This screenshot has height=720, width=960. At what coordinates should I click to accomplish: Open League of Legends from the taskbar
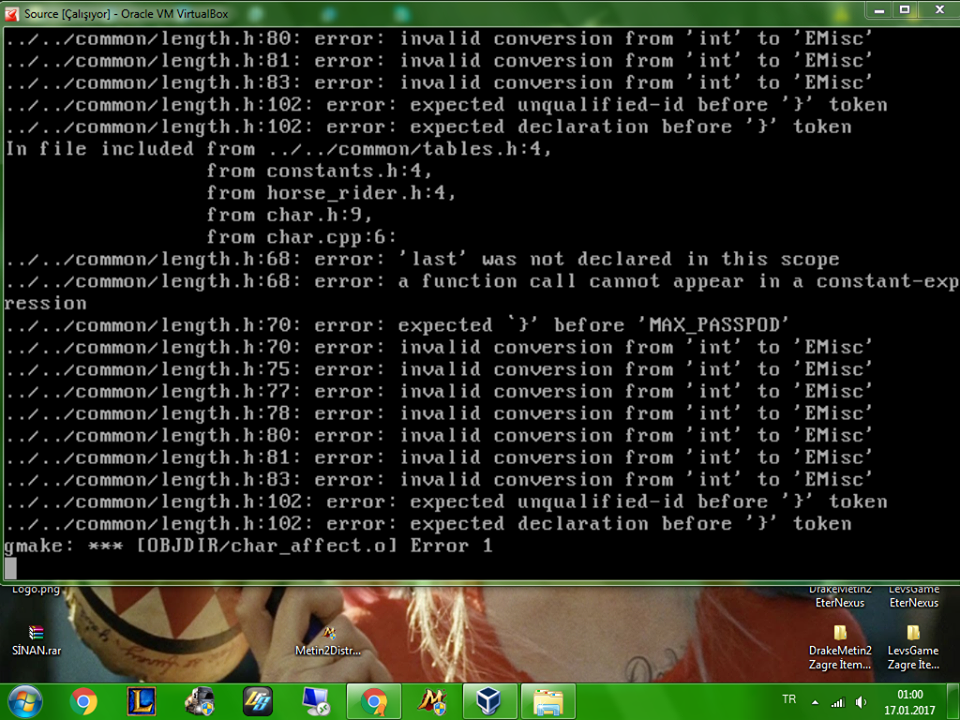pyautogui.click(x=141, y=702)
